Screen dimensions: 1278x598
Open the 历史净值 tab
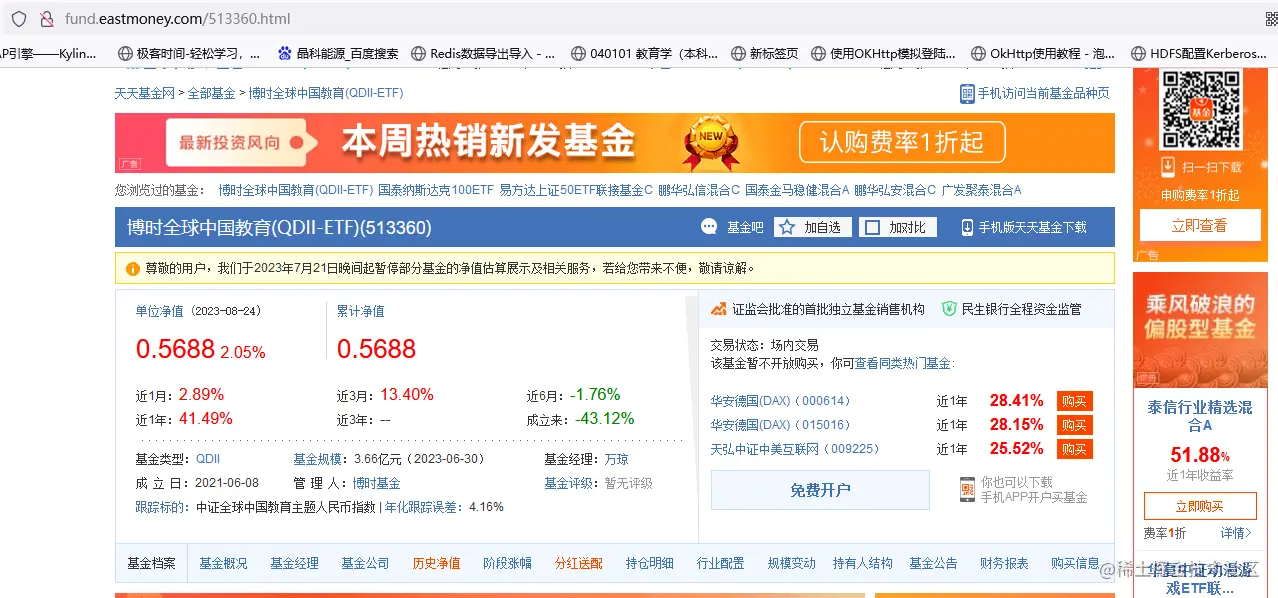(436, 563)
